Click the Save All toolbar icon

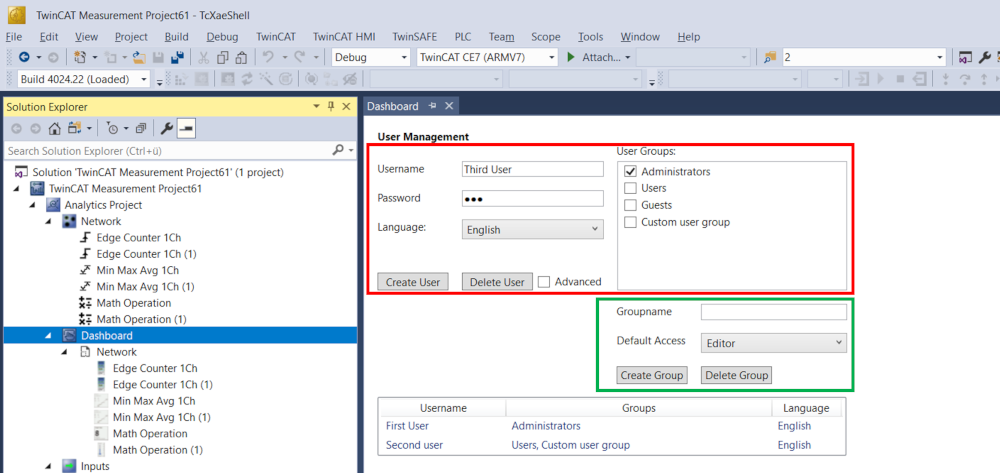177,57
